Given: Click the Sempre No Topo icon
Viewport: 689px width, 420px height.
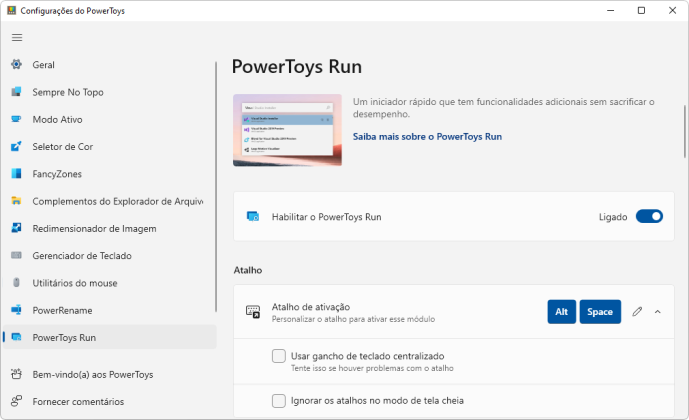Looking at the screenshot, I should point(16,92).
